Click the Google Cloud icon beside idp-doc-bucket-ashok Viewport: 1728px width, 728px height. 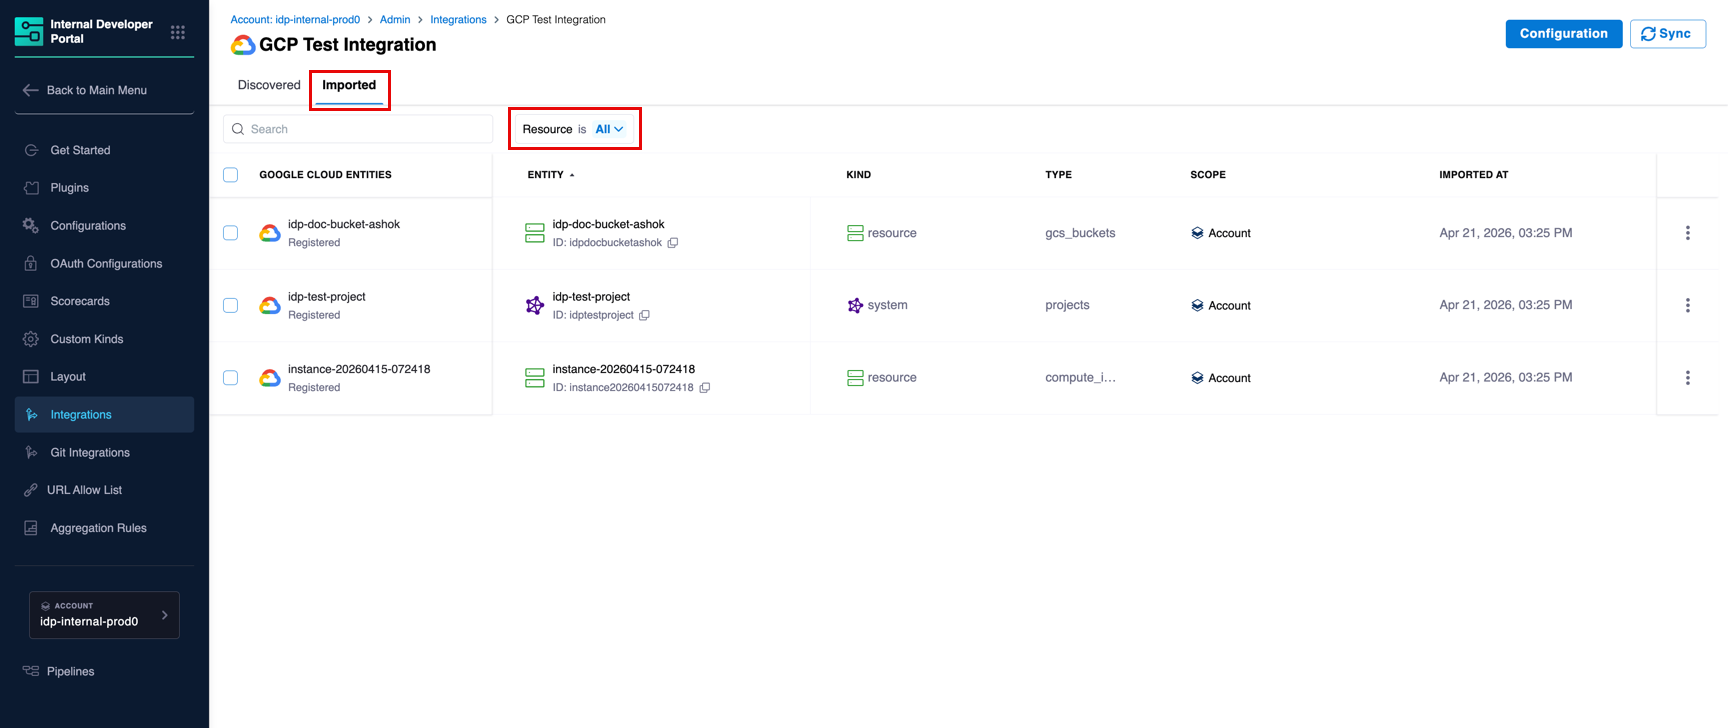pyautogui.click(x=270, y=233)
